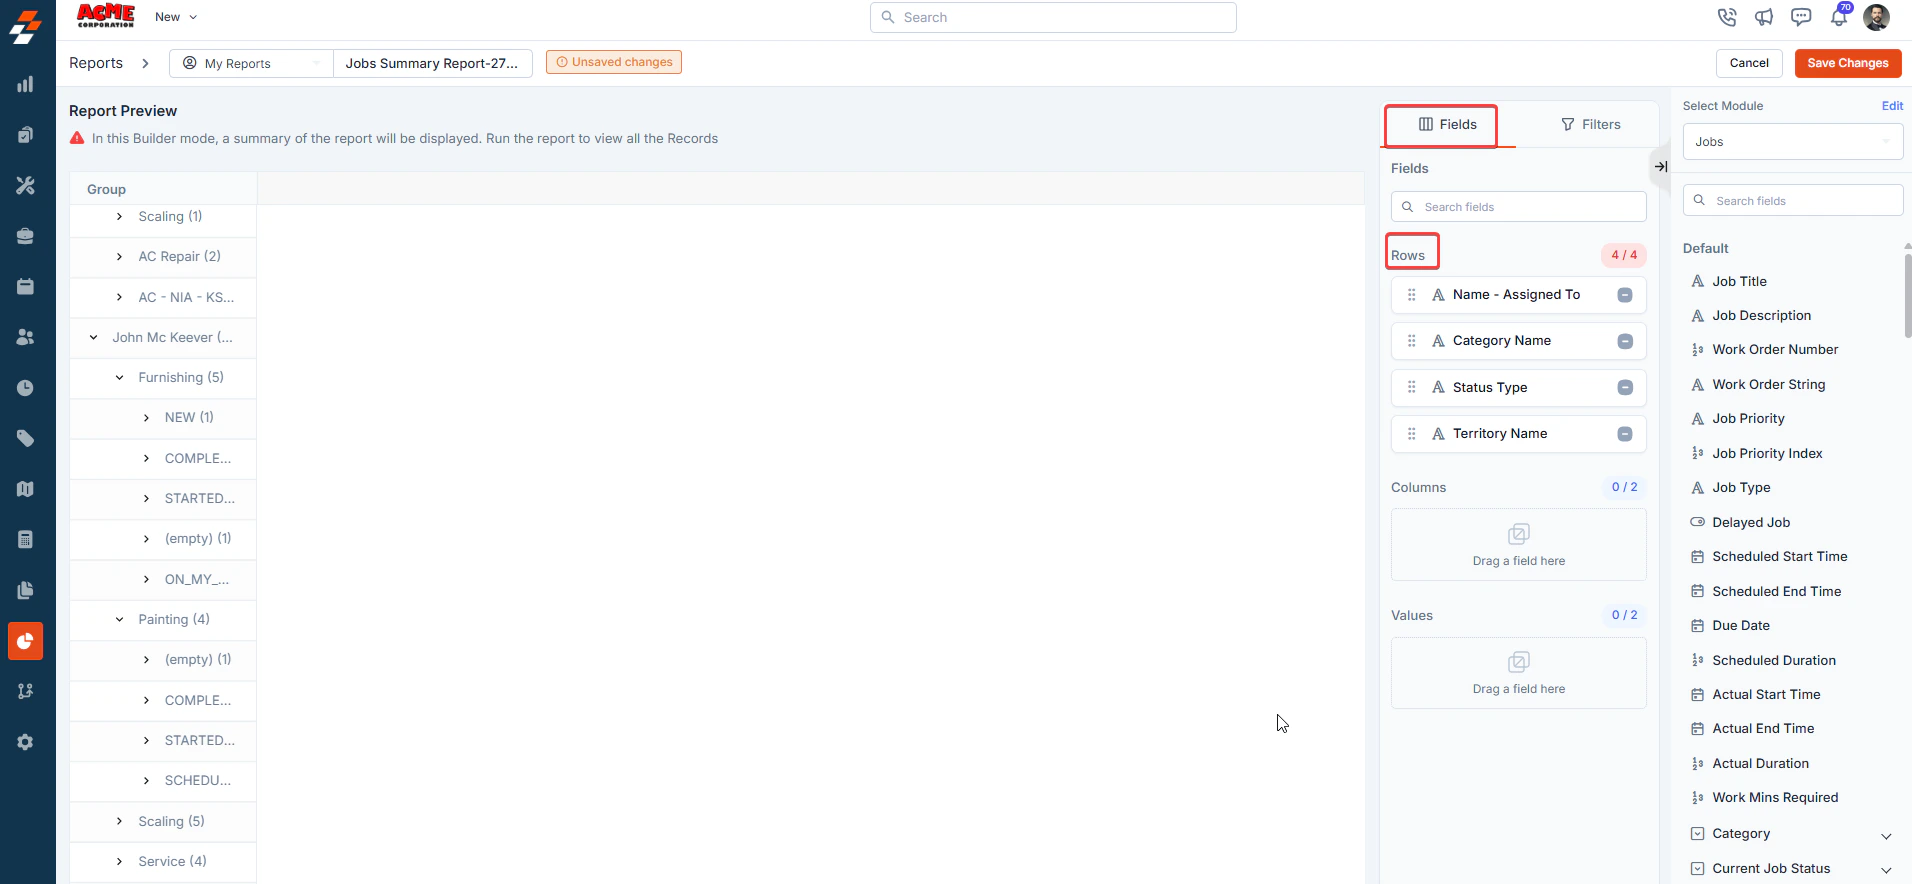The image size is (1912, 884).
Task: Switch to the Filters tab
Action: (1590, 125)
